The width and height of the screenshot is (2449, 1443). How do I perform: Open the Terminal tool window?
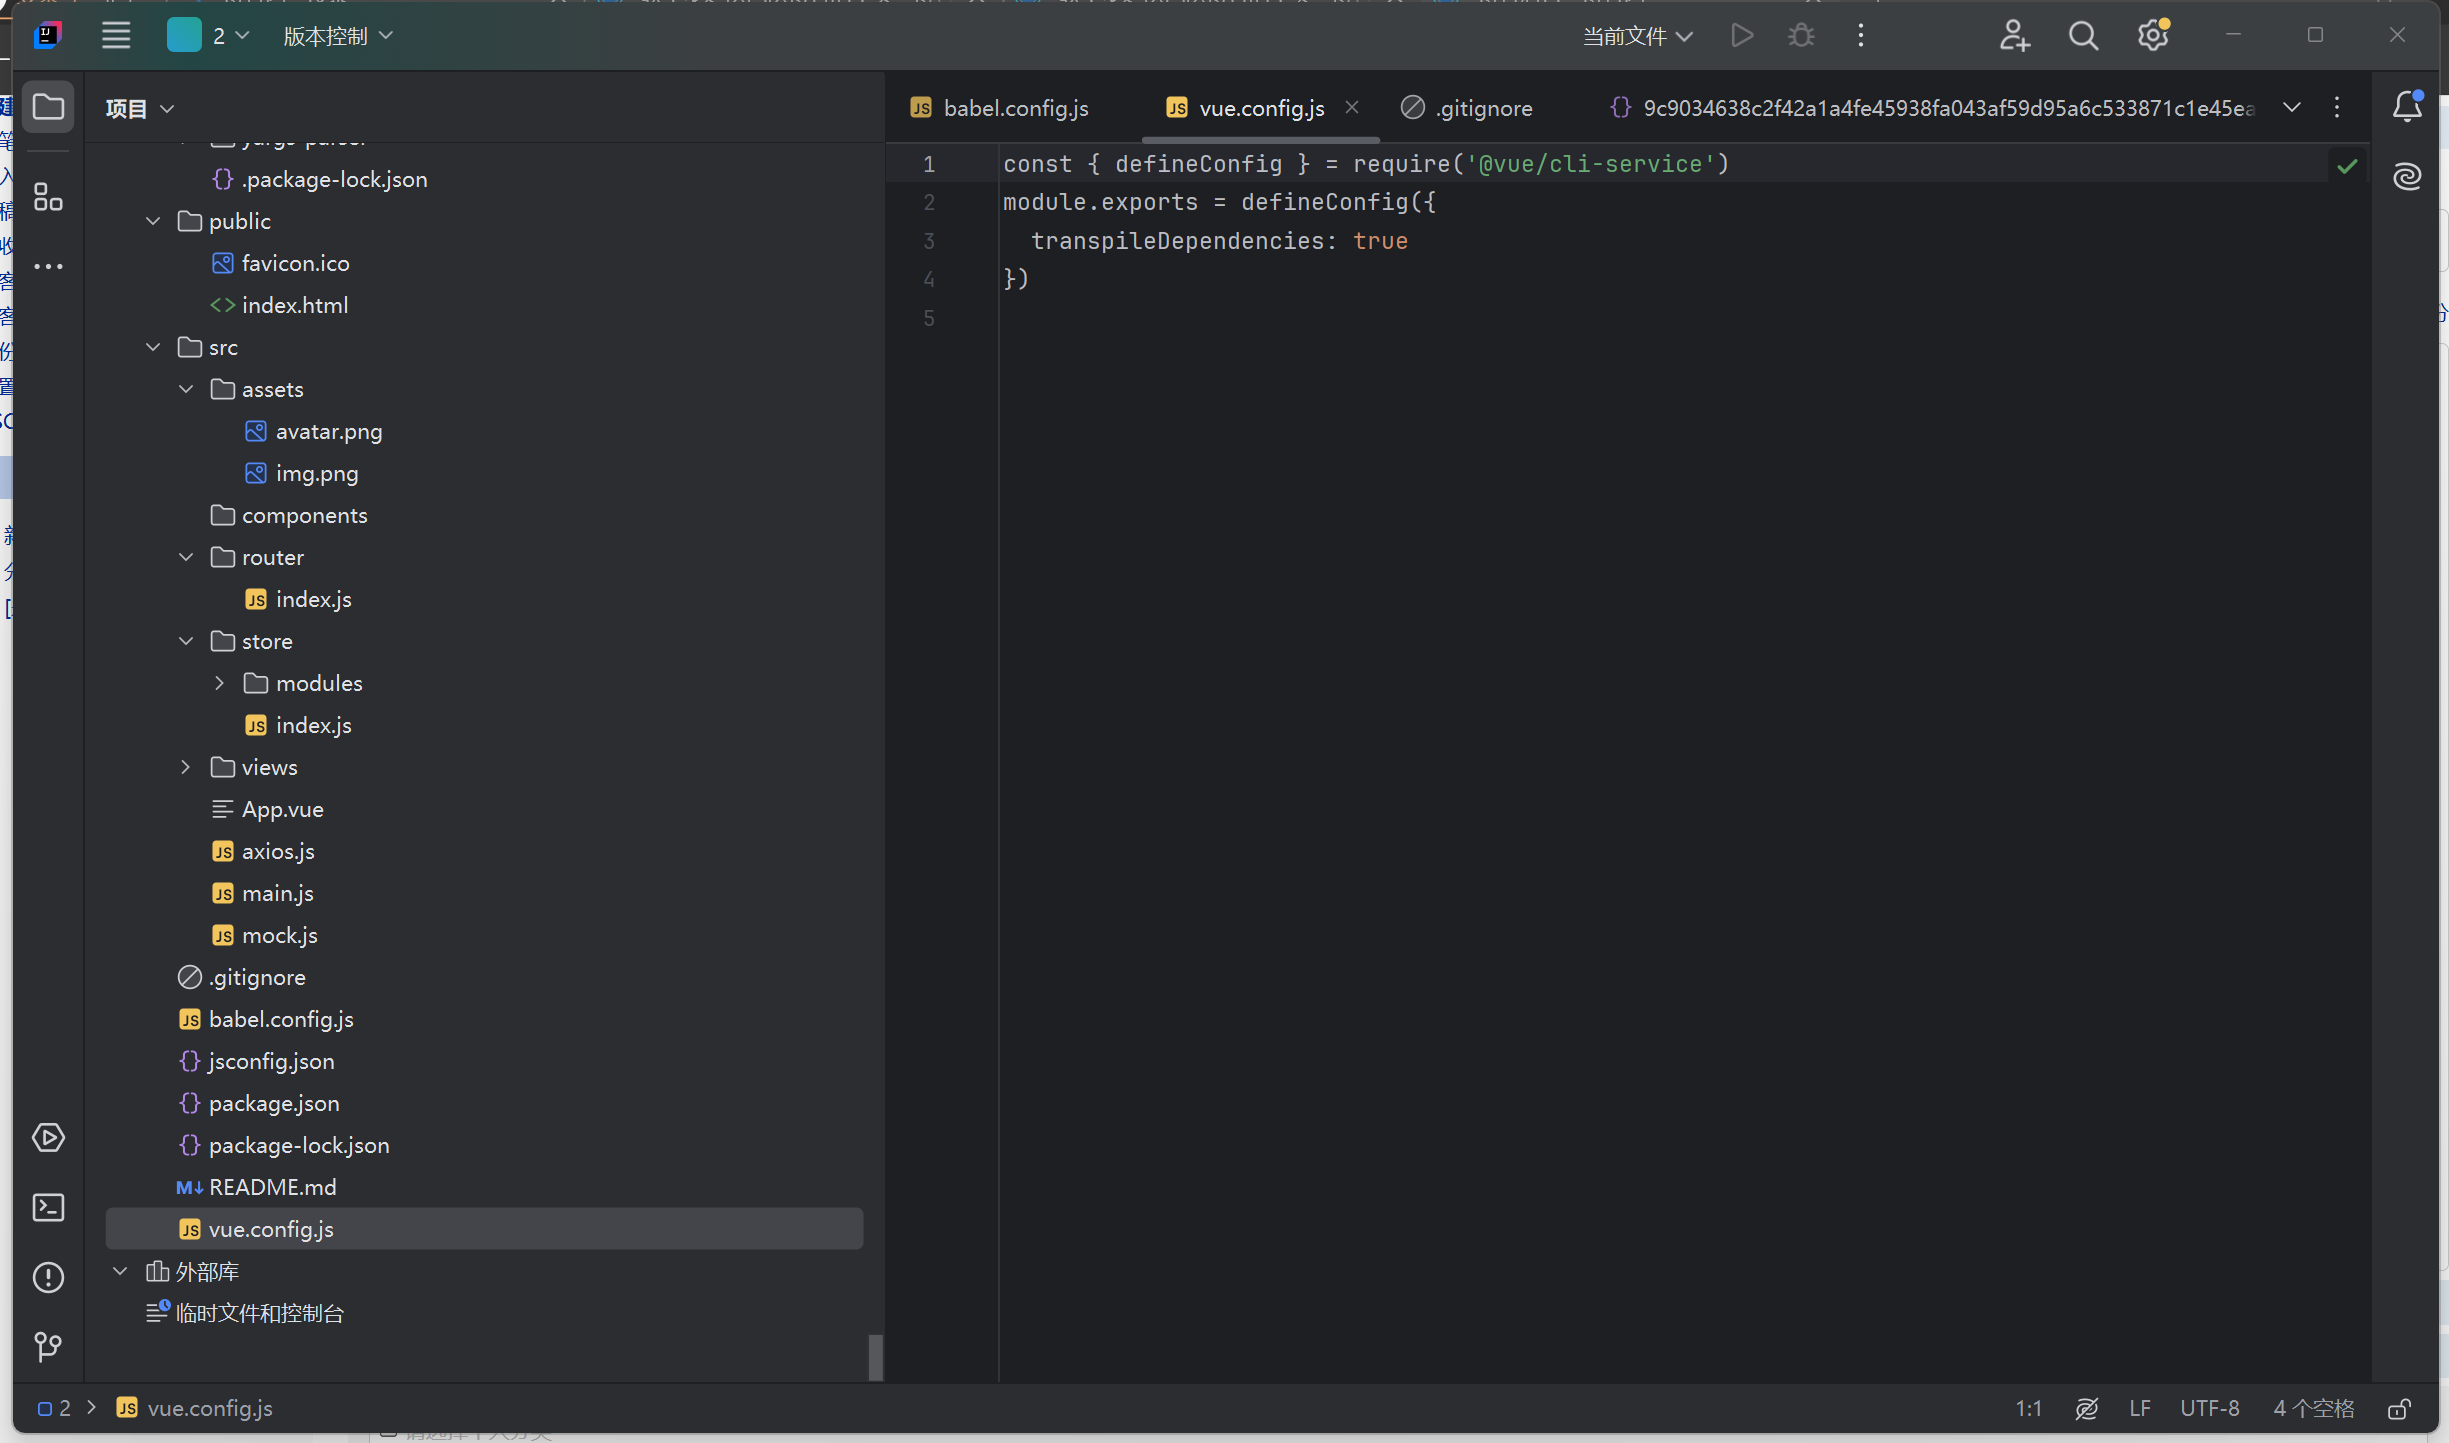click(48, 1208)
